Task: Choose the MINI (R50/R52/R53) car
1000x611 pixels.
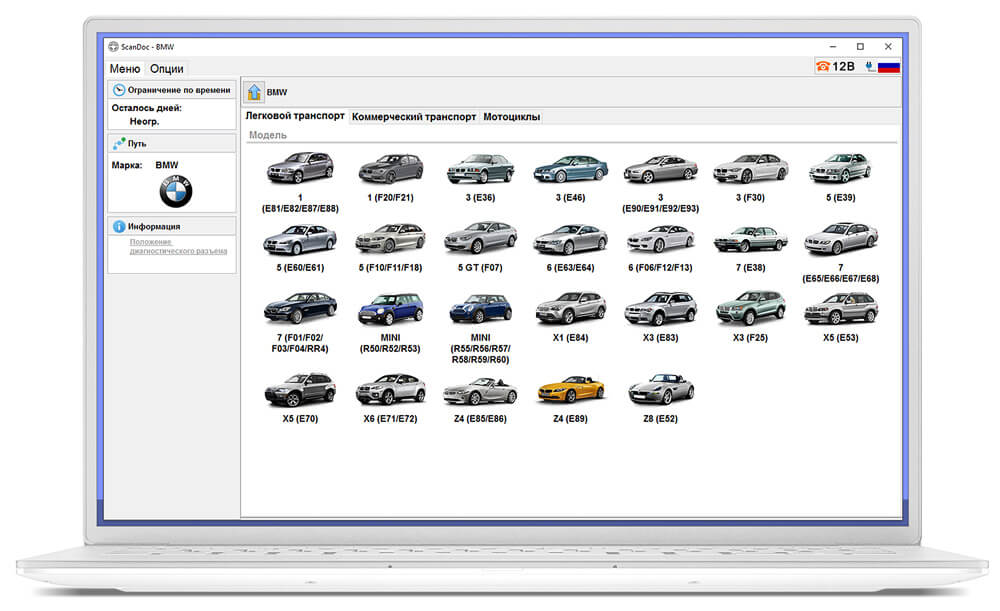Action: point(390,322)
